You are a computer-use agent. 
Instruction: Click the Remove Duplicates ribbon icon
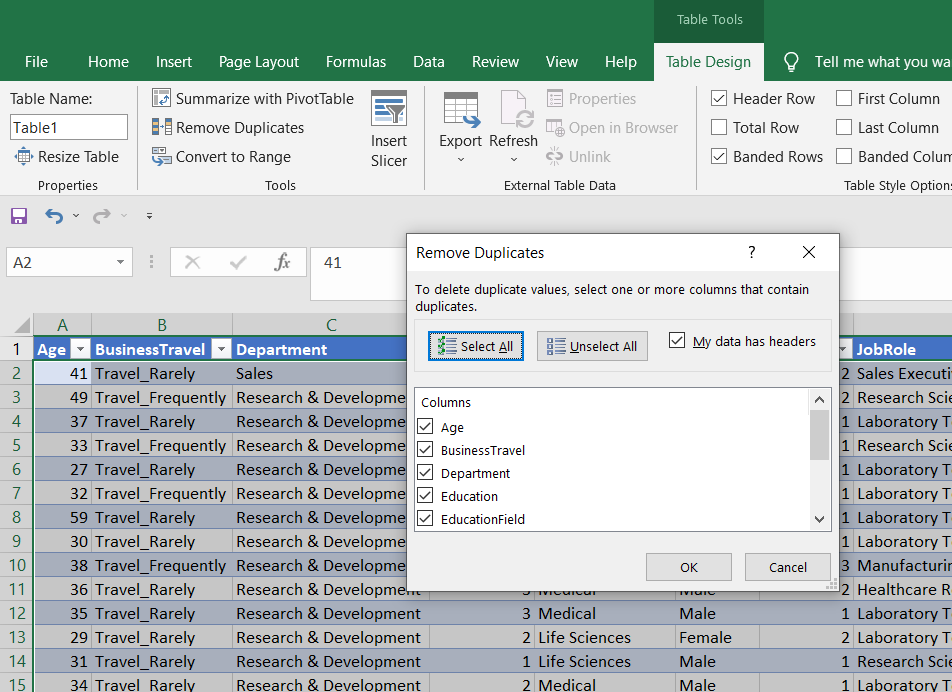tap(161, 127)
